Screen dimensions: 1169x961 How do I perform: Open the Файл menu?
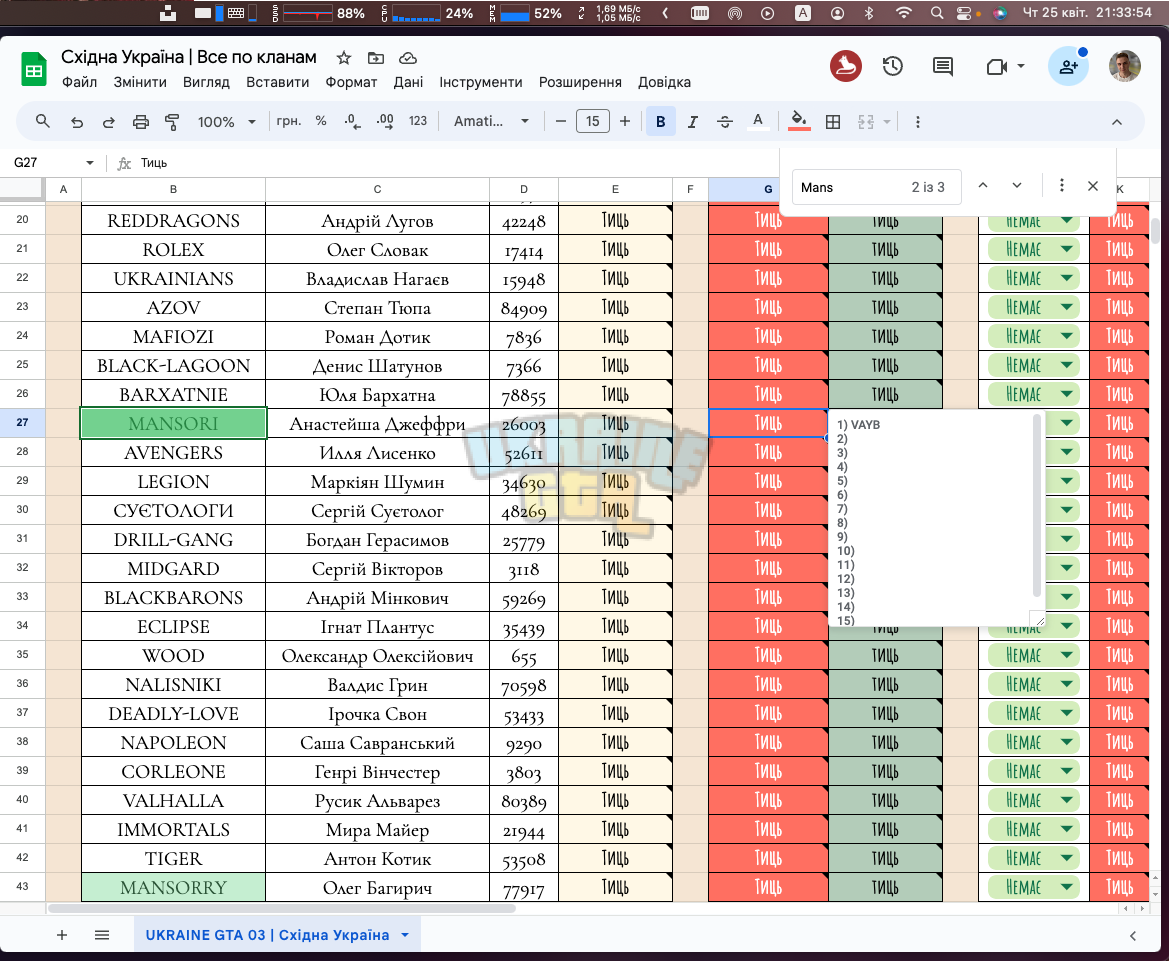(79, 82)
